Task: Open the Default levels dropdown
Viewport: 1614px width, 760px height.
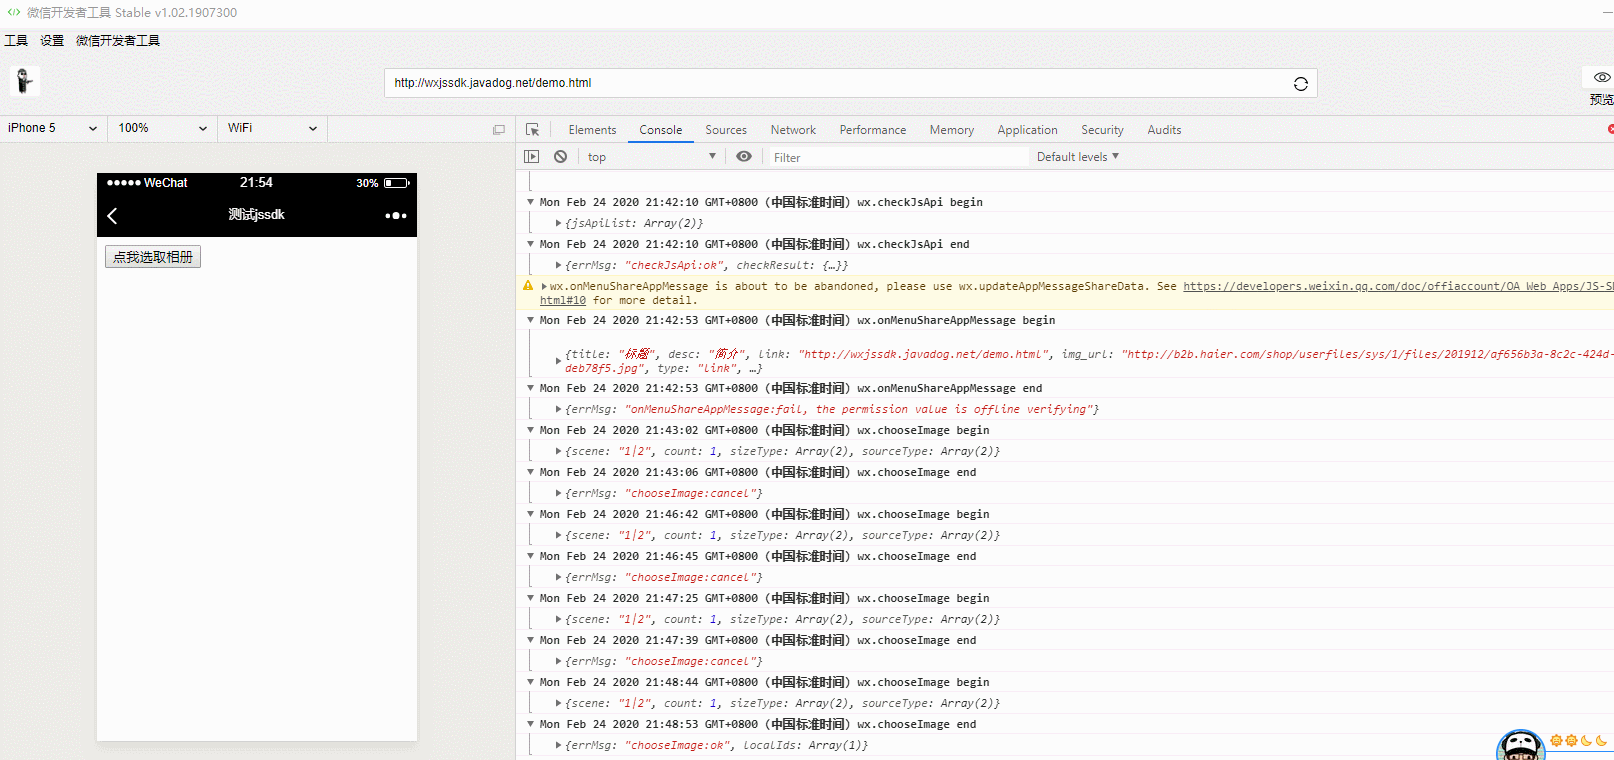Action: [1077, 157]
